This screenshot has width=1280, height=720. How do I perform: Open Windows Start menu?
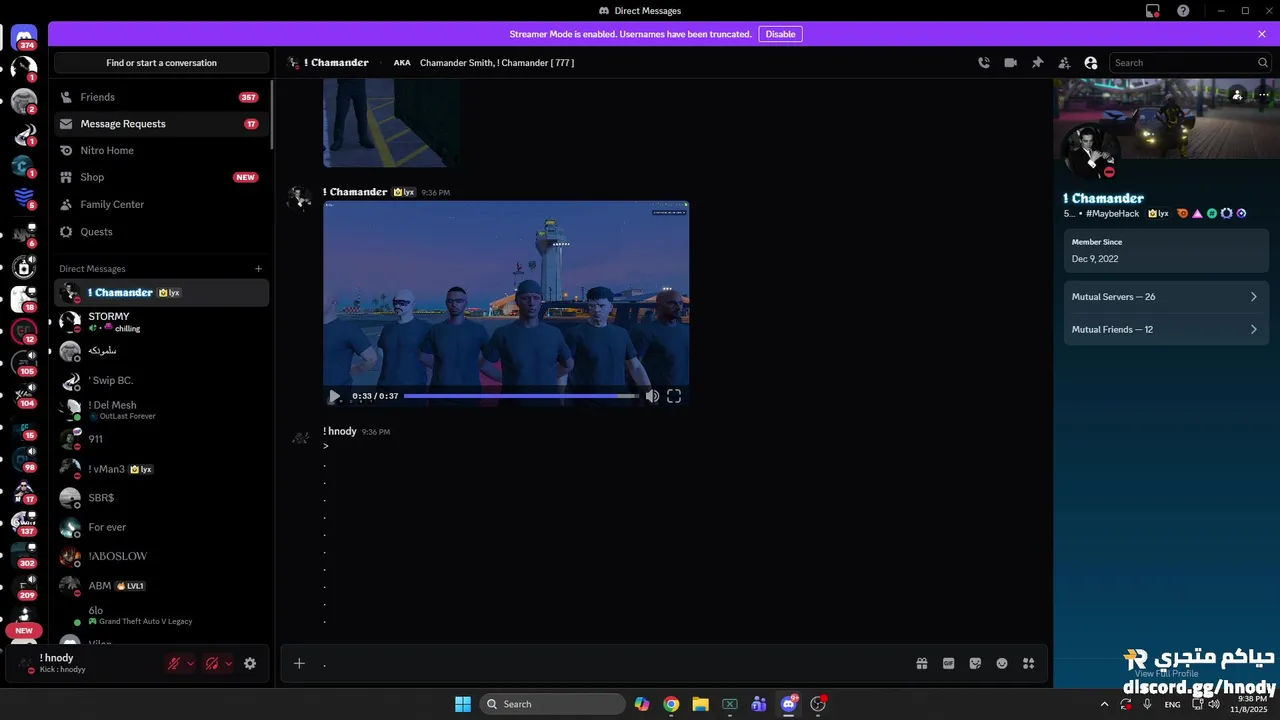(x=463, y=704)
